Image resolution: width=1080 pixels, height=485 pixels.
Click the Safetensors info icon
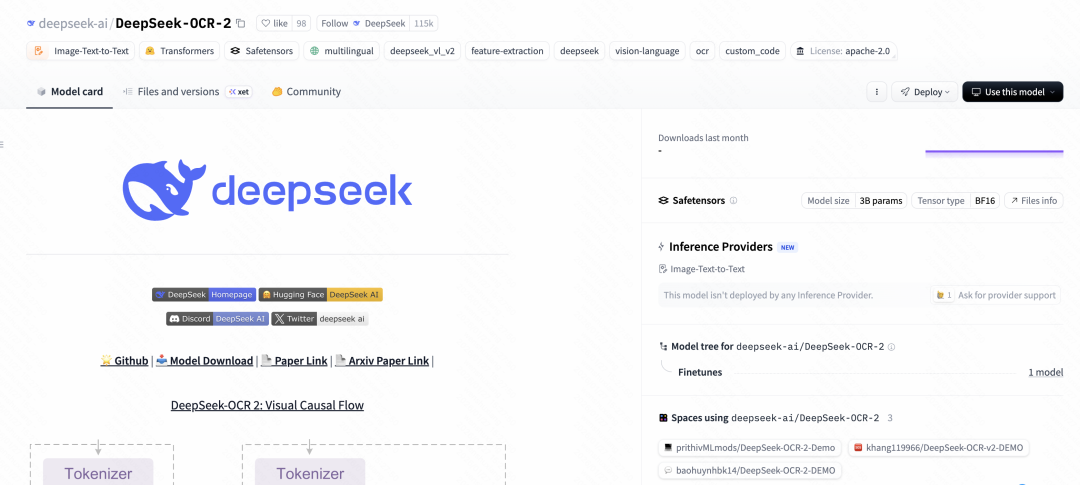(733, 201)
